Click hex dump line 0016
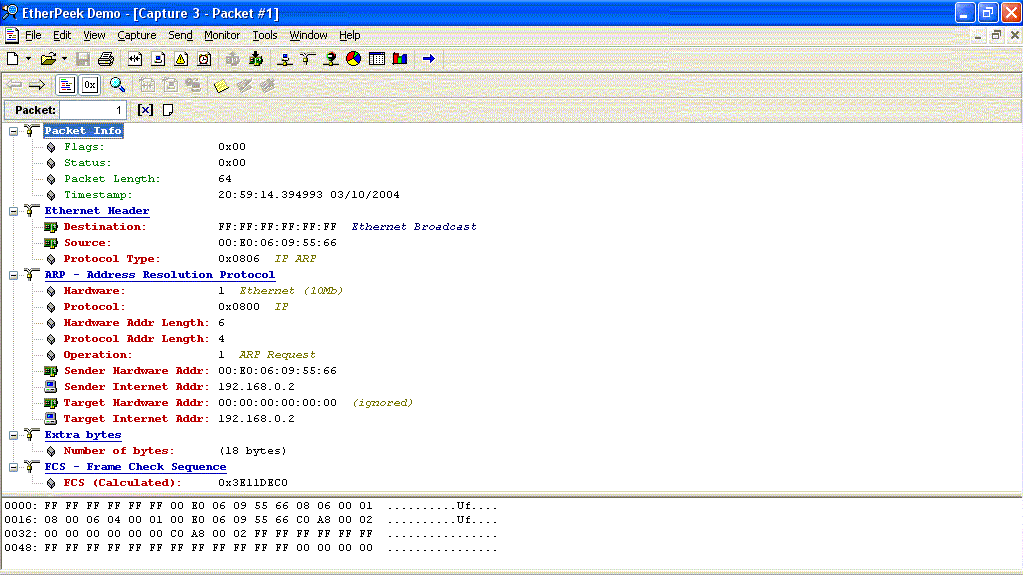The height and width of the screenshot is (575, 1023). click(251, 520)
